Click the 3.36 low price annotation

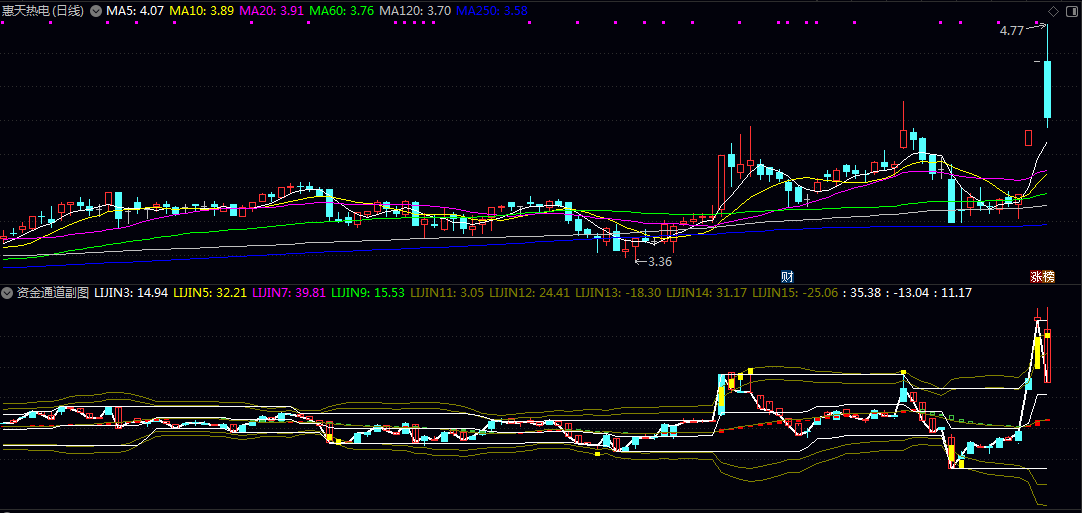660,262
